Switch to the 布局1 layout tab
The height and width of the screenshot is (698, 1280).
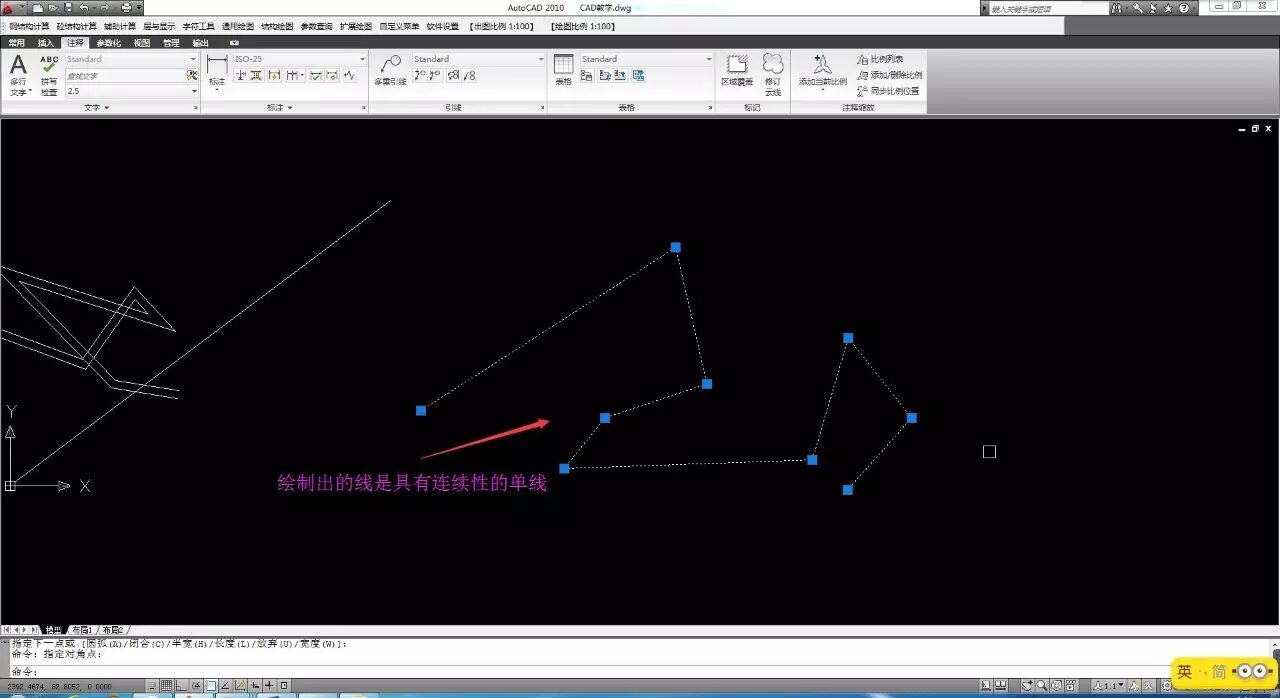[x=82, y=630]
